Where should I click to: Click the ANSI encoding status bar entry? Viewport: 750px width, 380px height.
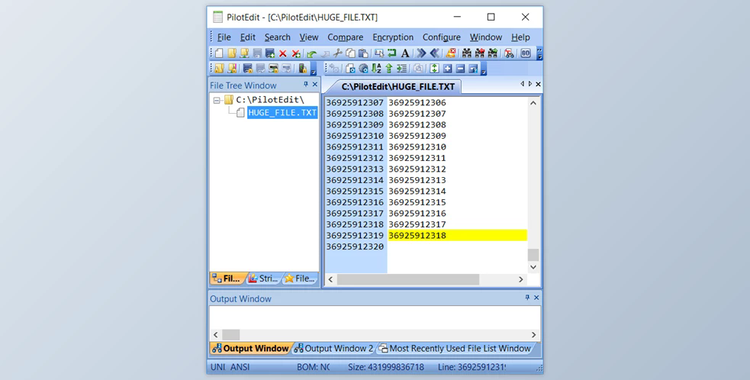point(240,367)
